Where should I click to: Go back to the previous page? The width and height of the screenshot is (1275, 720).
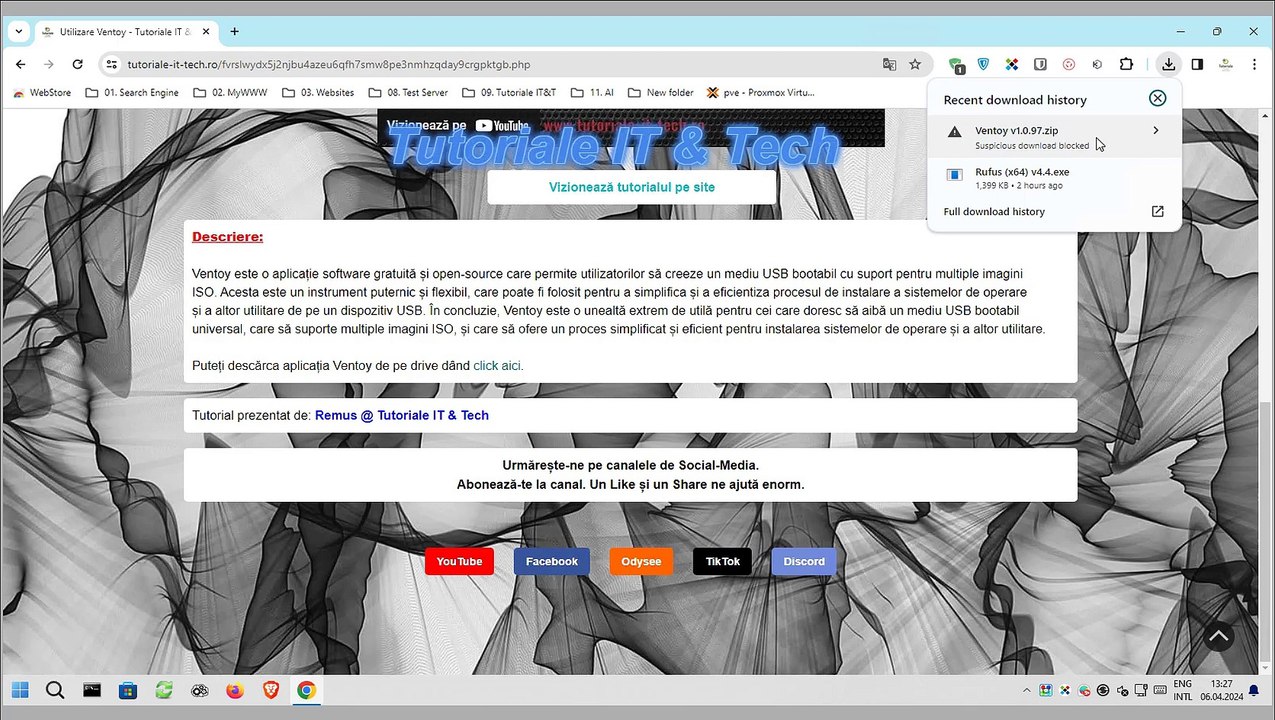click(20, 64)
